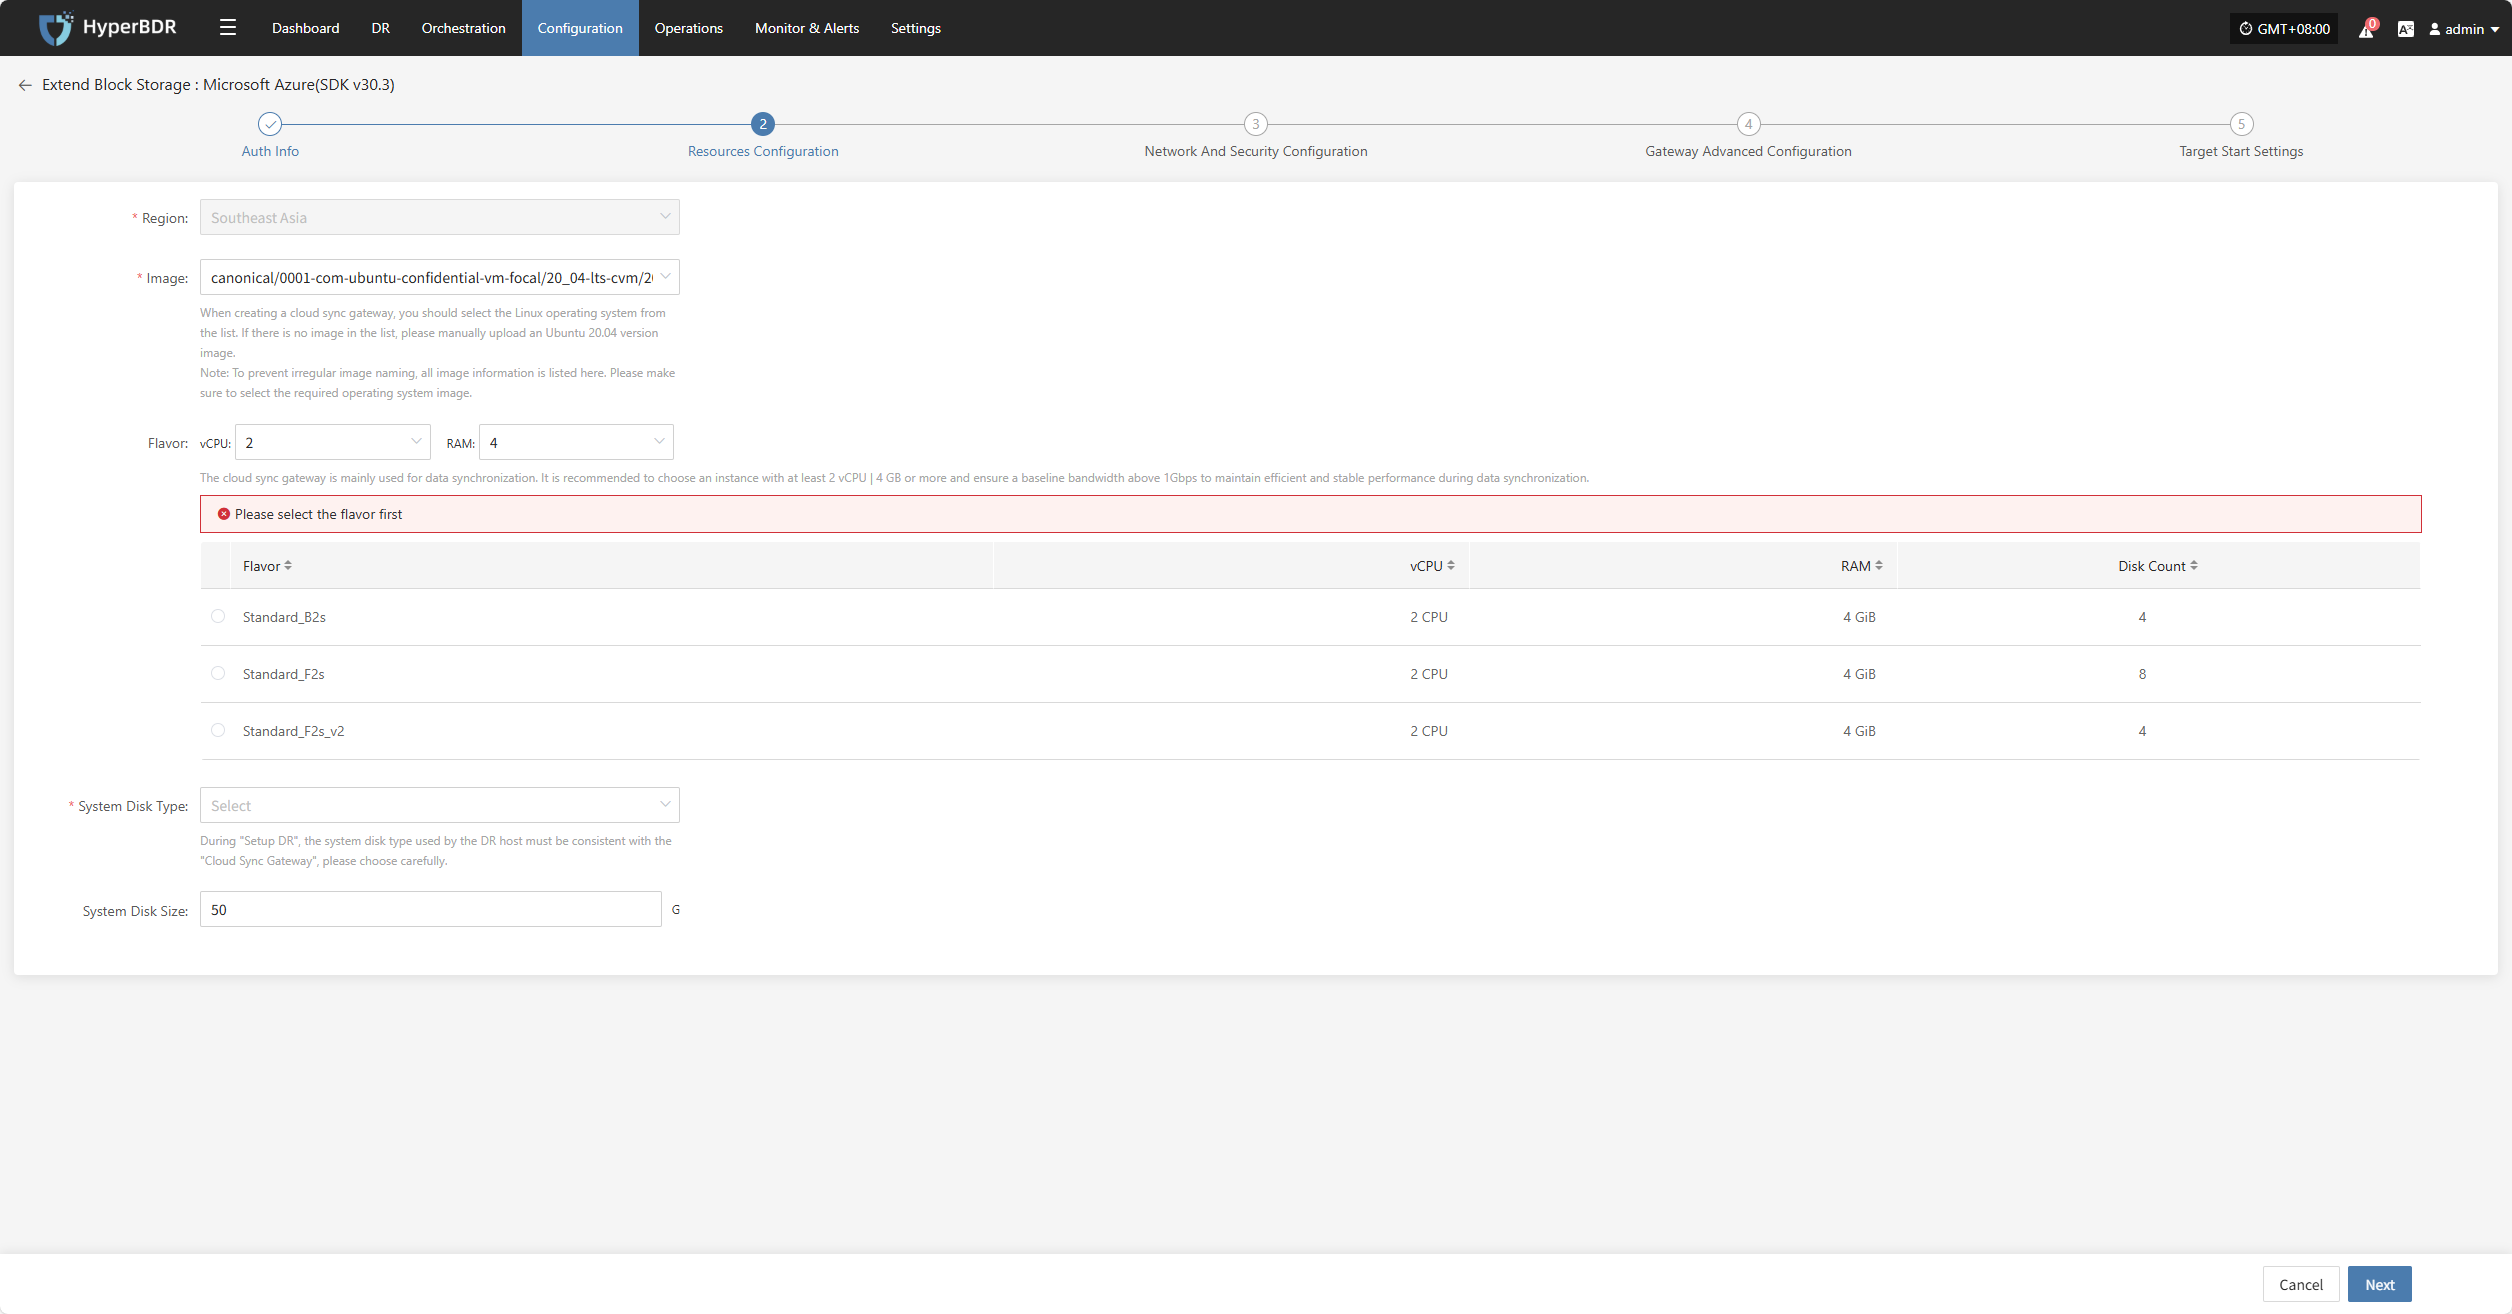Click the Standard_F2s flavor name

[283, 674]
